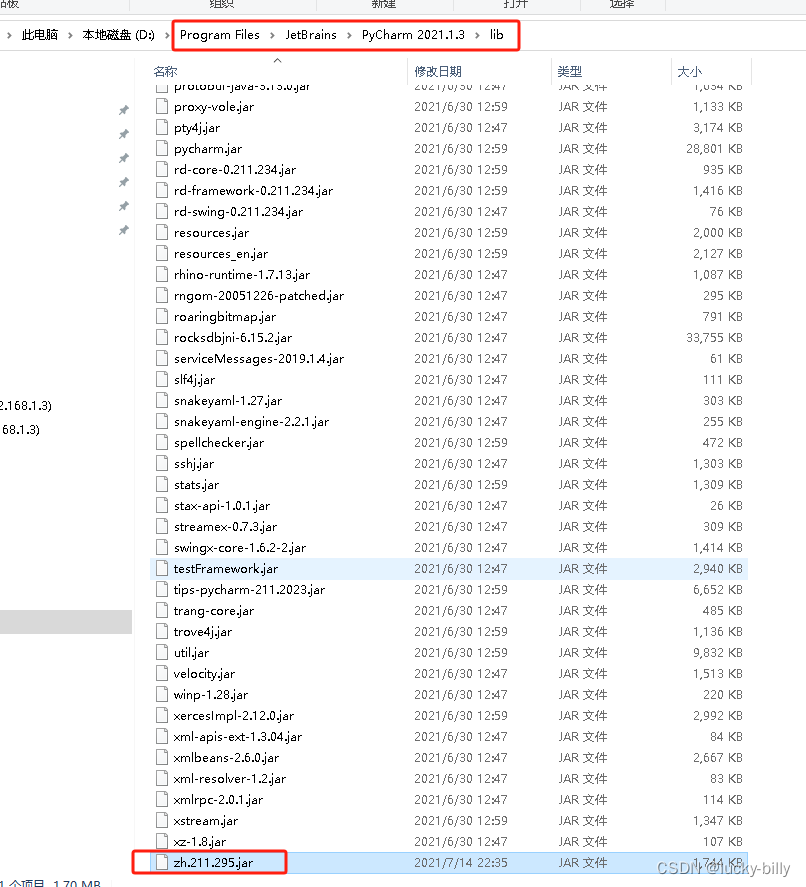Click the file icon beside zh.211.295.jar
Screen dimensions: 806x887
click(x=162, y=862)
